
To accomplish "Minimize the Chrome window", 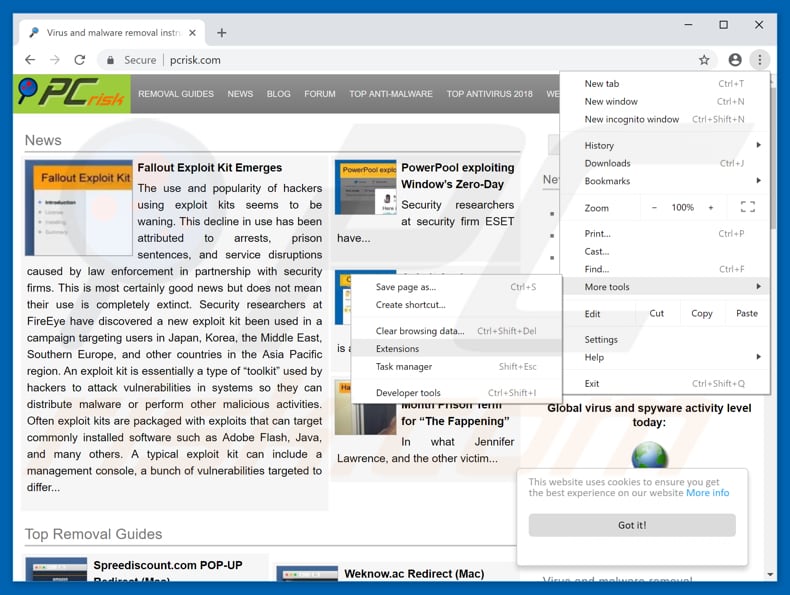I will tap(688, 25).
